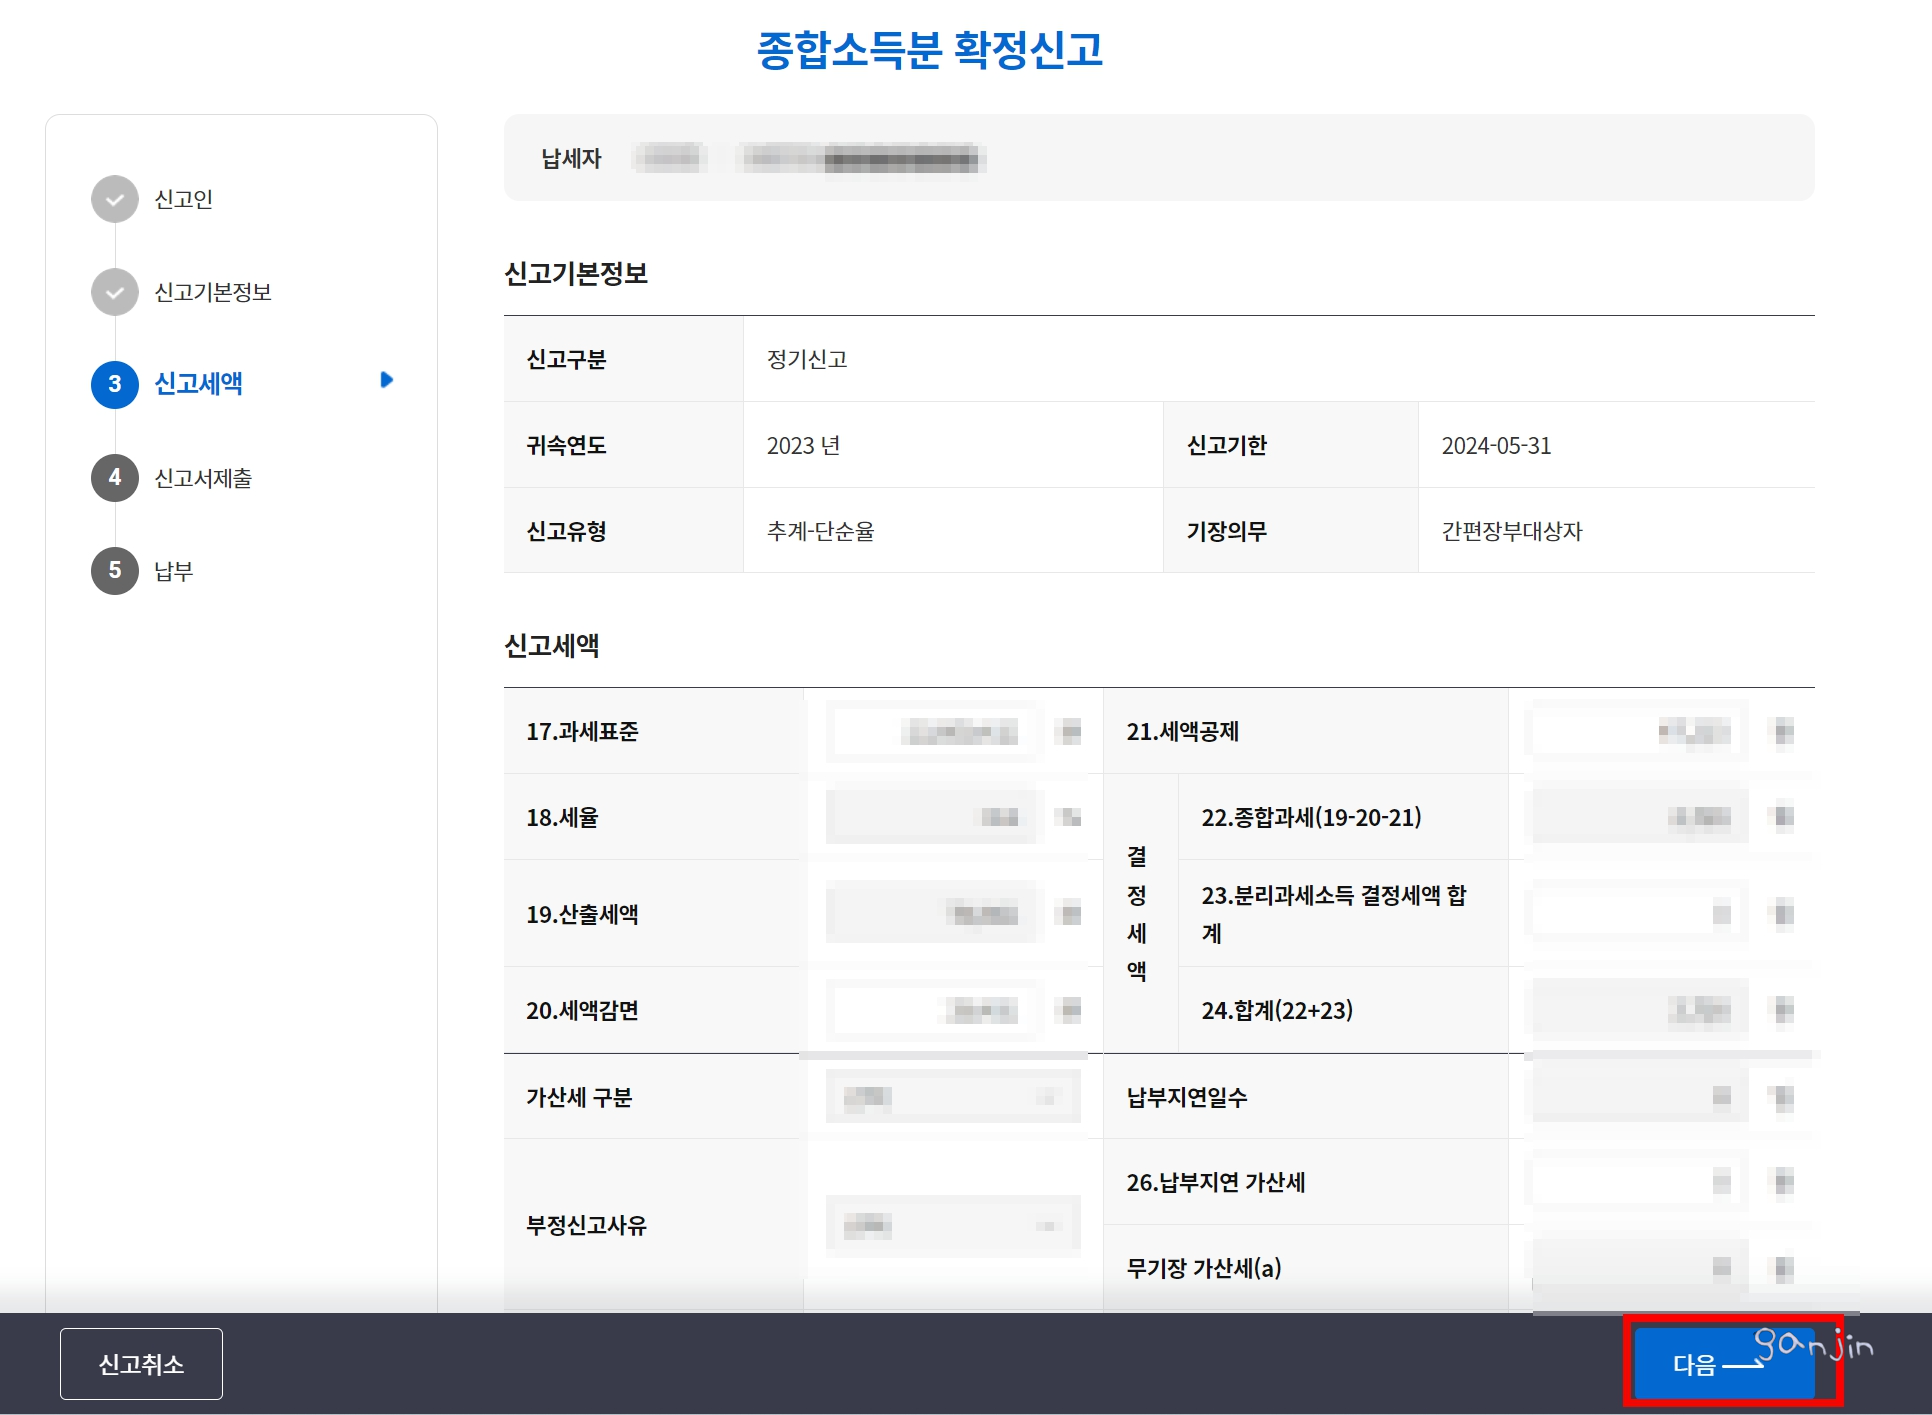Click the blue arrow beside 신고세액
1932x1415 pixels.
pos(387,380)
